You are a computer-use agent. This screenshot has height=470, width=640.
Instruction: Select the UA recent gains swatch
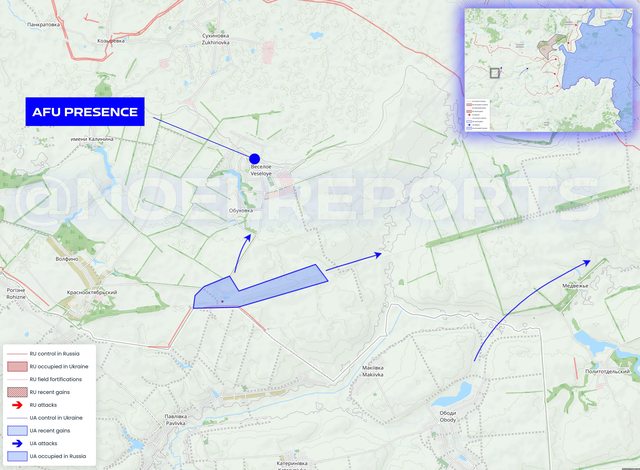click(17, 430)
